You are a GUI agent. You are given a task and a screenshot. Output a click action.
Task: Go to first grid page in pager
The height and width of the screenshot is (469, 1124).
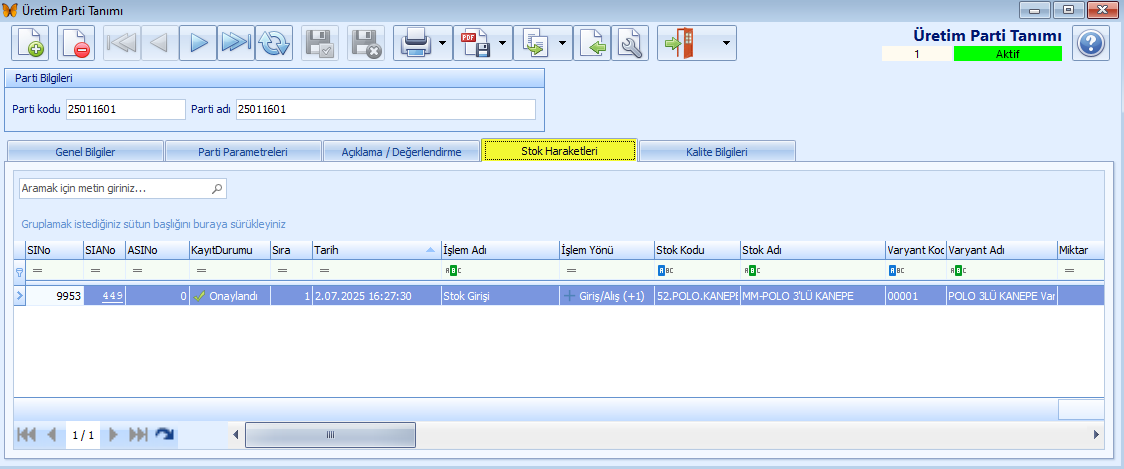coord(27,434)
